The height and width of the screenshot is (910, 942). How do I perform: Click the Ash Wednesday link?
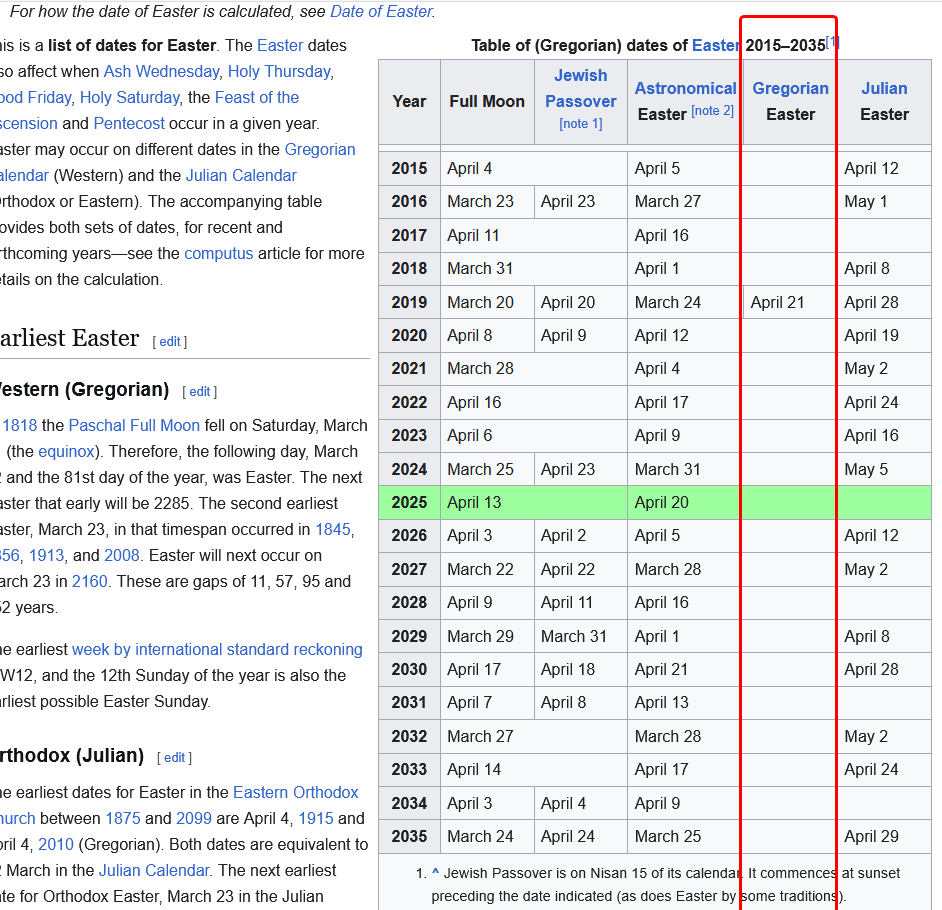tap(161, 71)
